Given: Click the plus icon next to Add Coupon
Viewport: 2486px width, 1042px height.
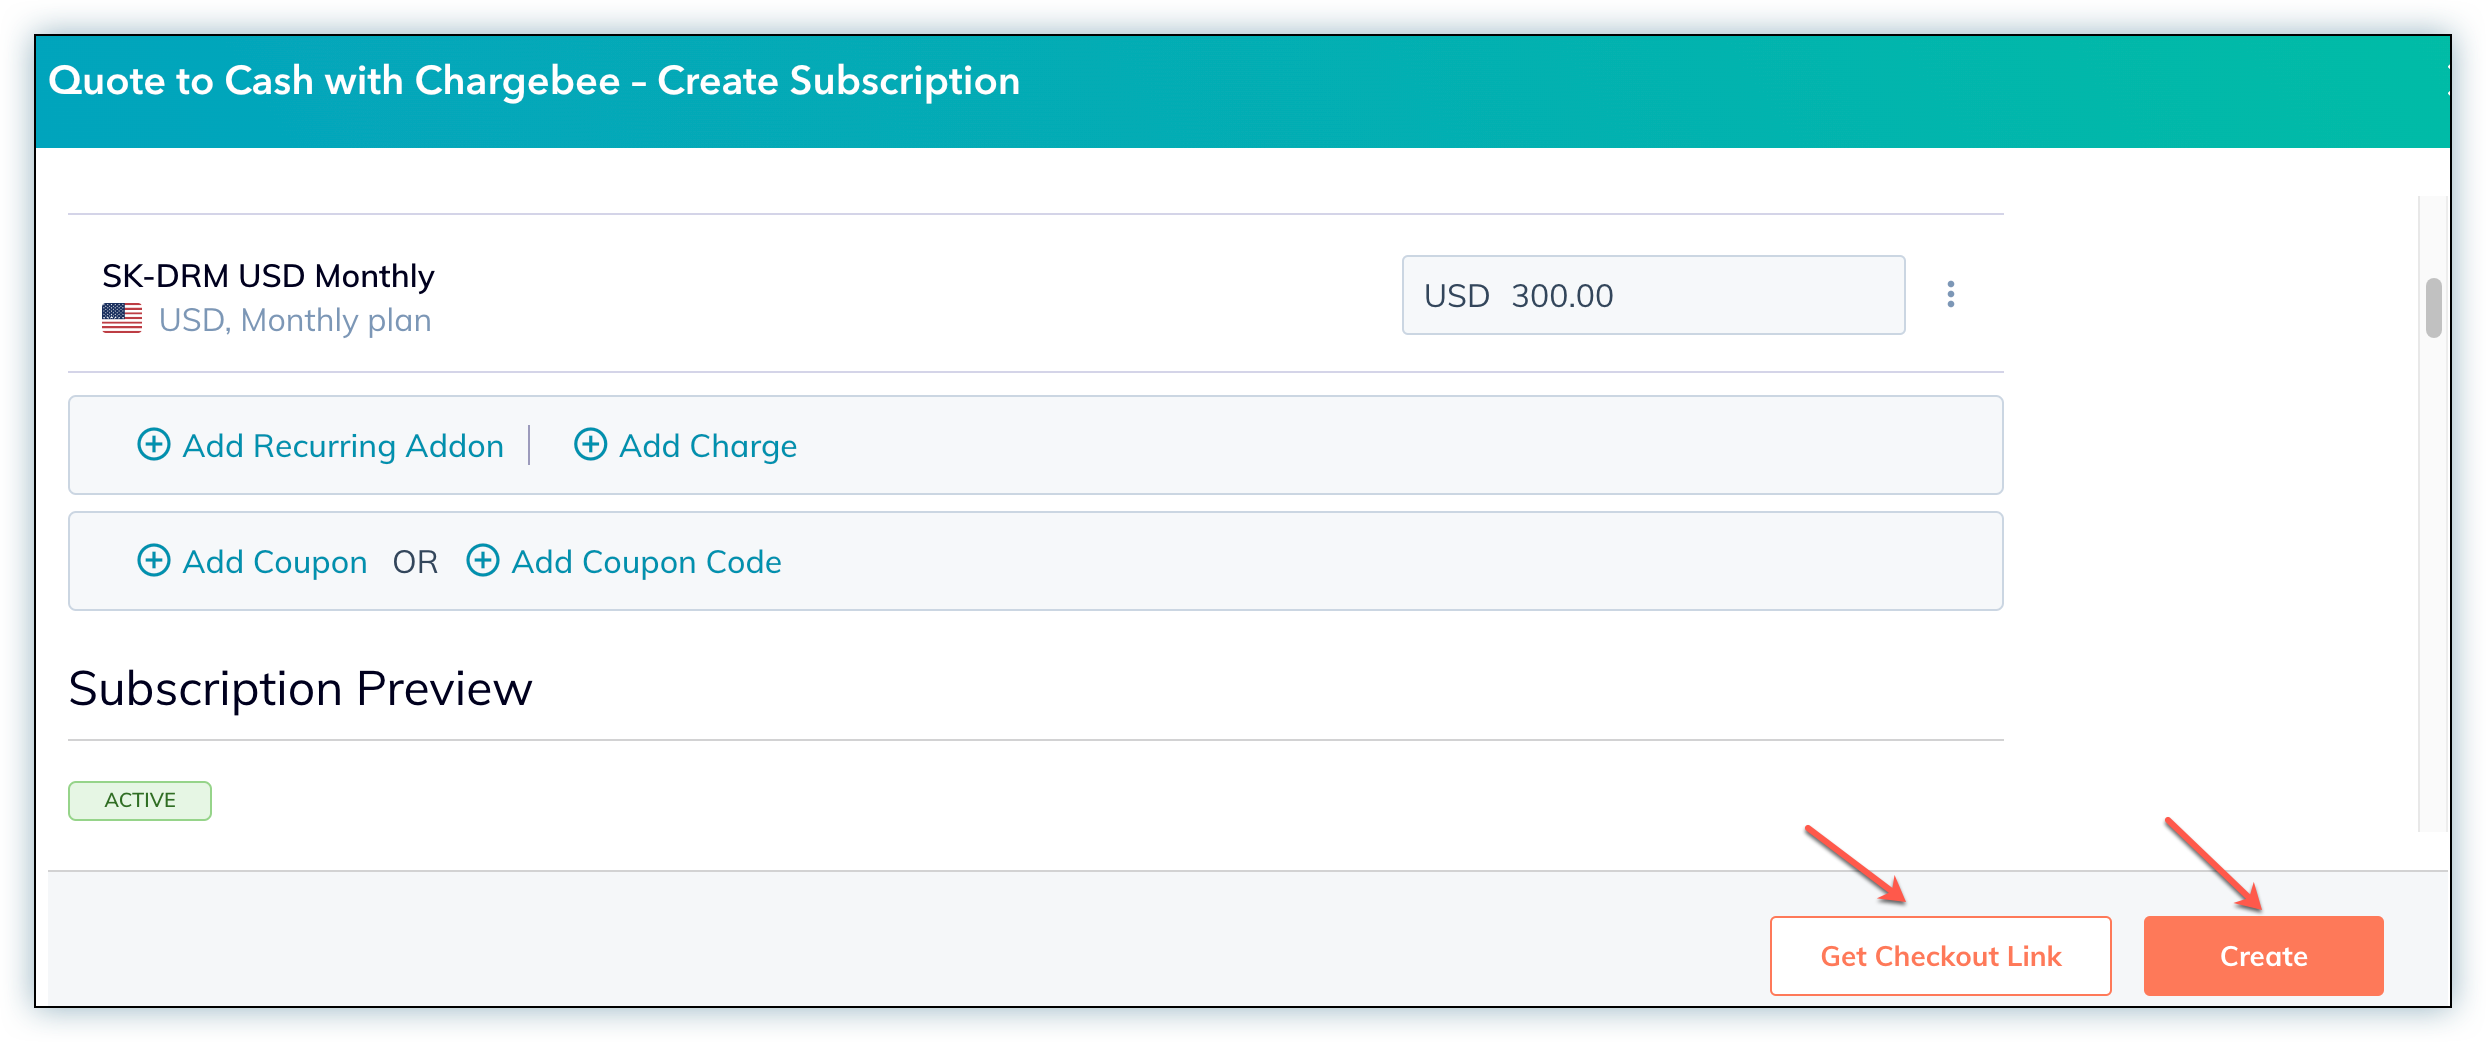Looking at the screenshot, I should pos(153,561).
